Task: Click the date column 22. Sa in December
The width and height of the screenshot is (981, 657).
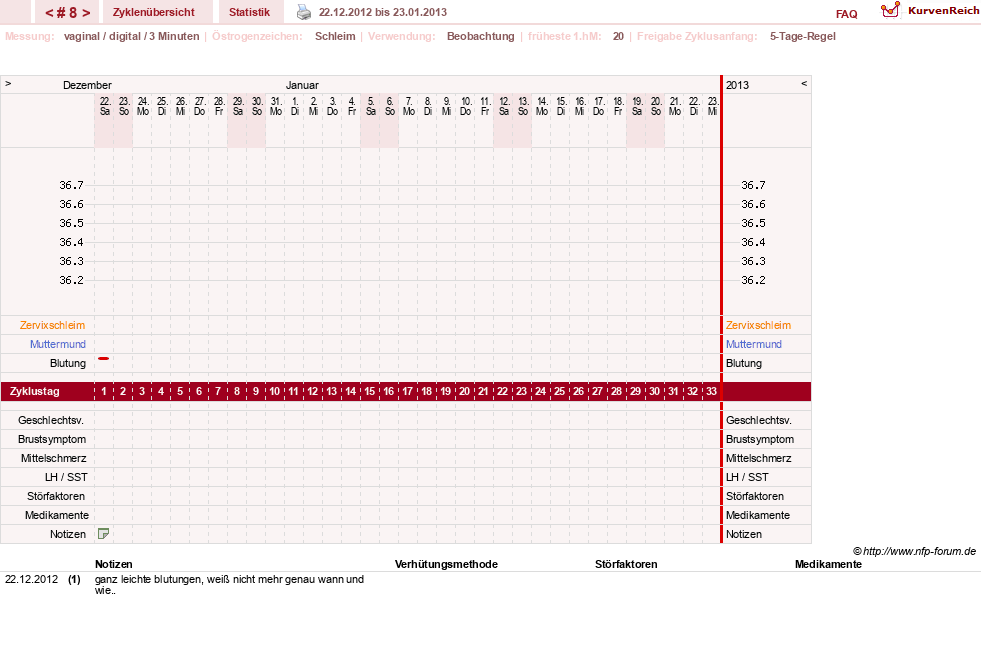Action: [x=104, y=106]
